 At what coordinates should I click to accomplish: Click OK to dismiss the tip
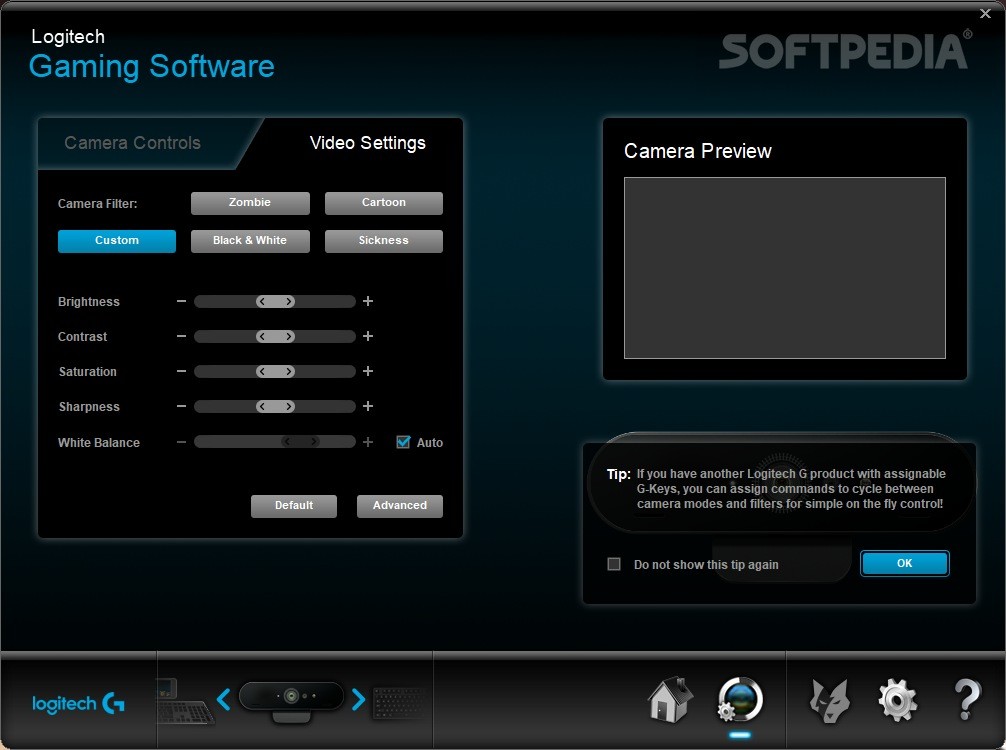904,564
